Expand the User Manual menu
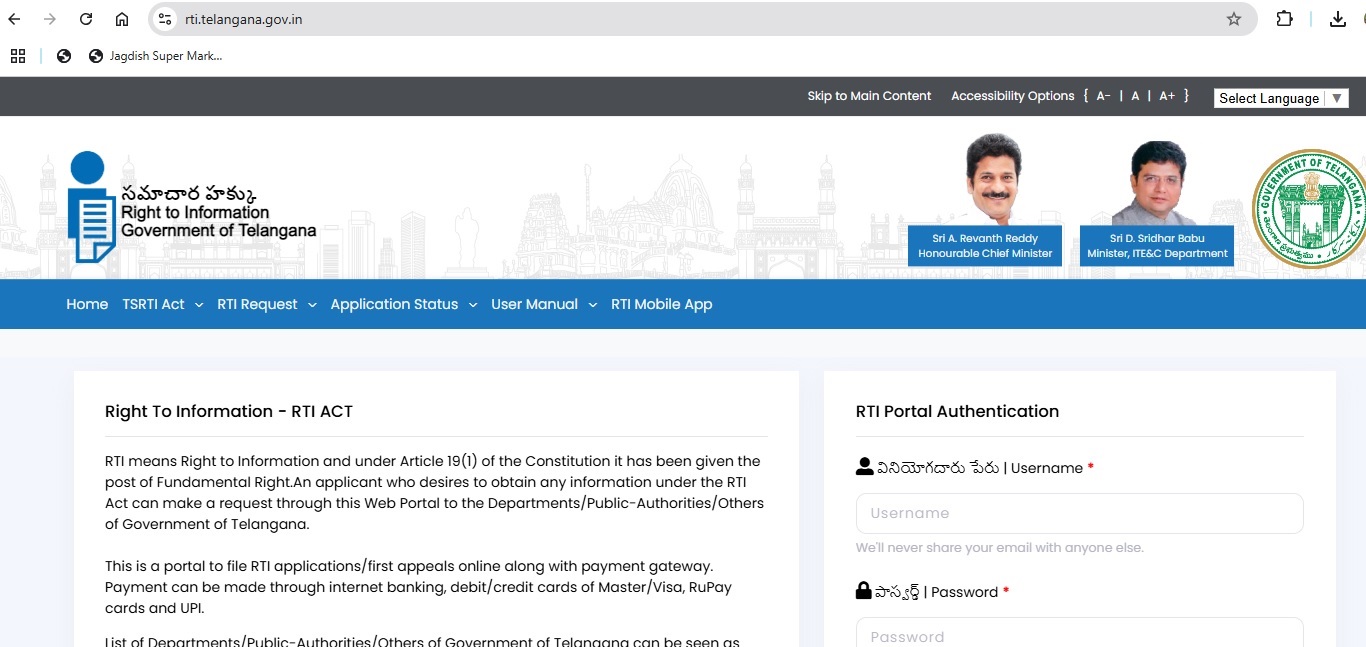This screenshot has width=1366, height=647. click(544, 304)
